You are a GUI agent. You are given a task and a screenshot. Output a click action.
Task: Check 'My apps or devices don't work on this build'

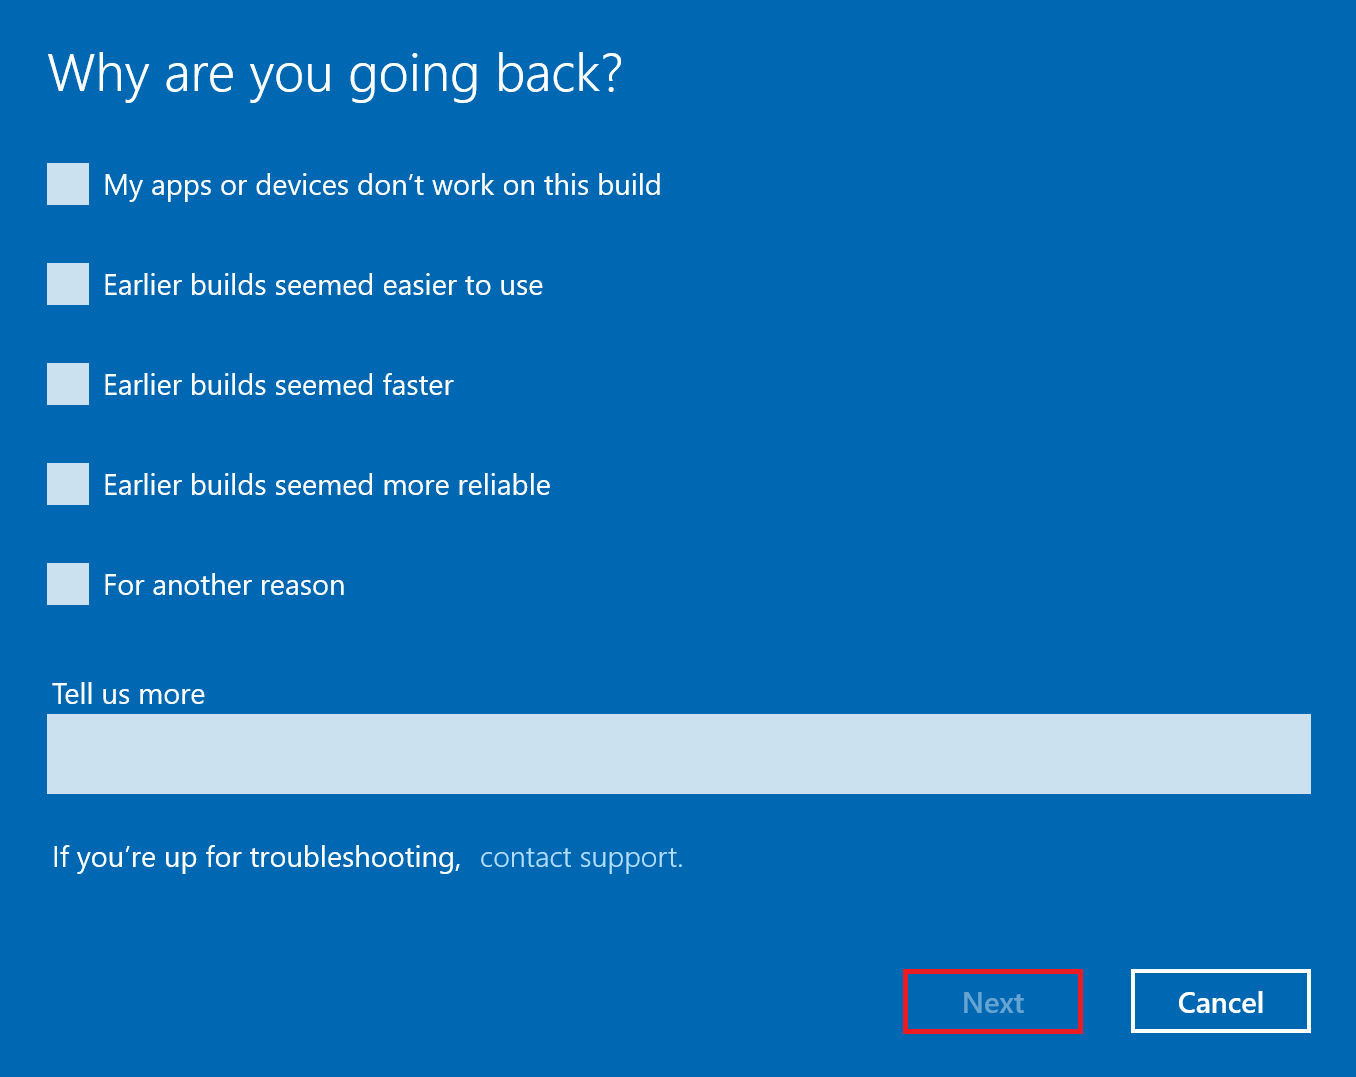[x=67, y=184]
